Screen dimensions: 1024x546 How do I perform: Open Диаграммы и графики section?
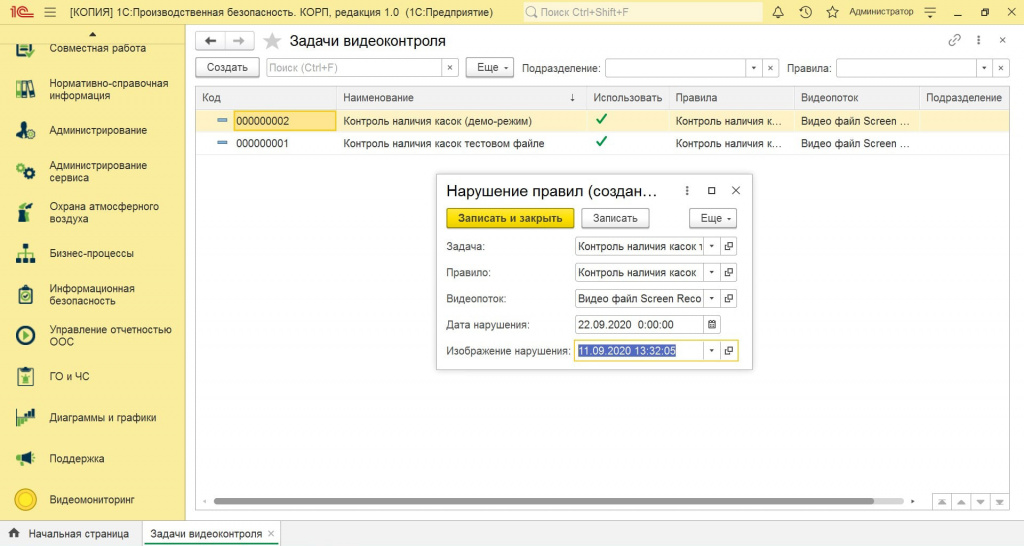[91, 418]
